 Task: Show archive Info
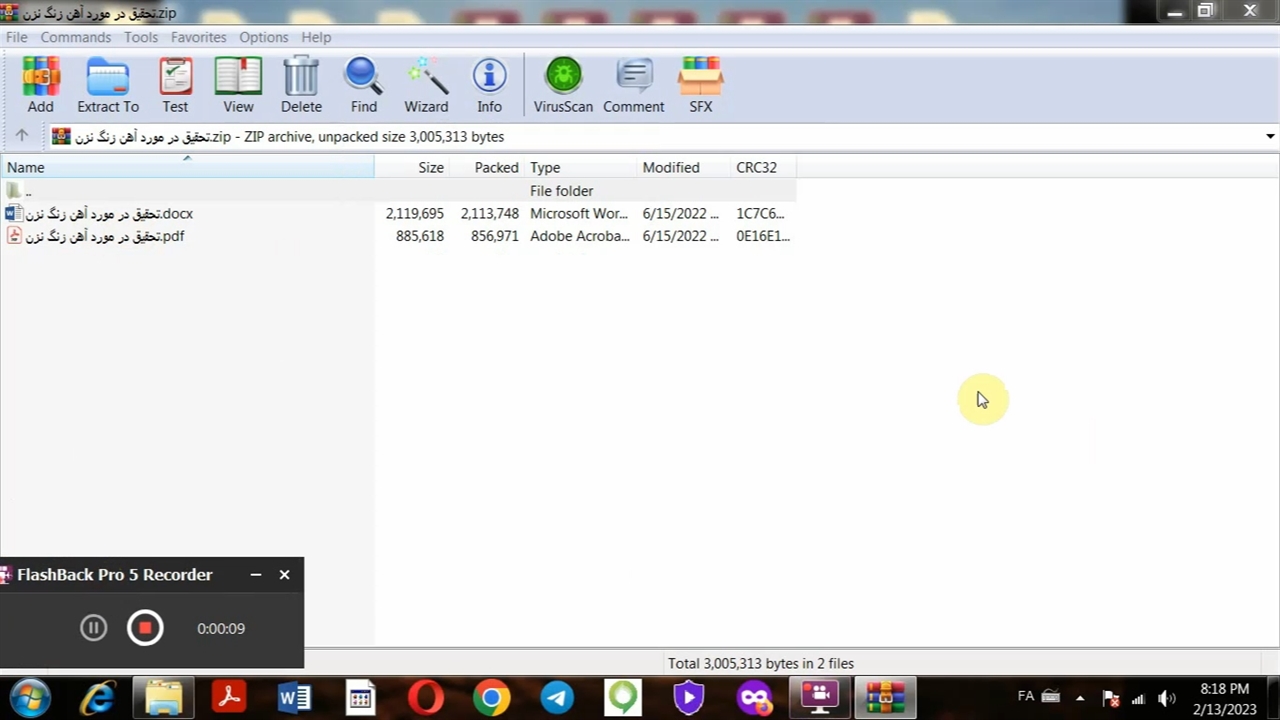point(489,84)
